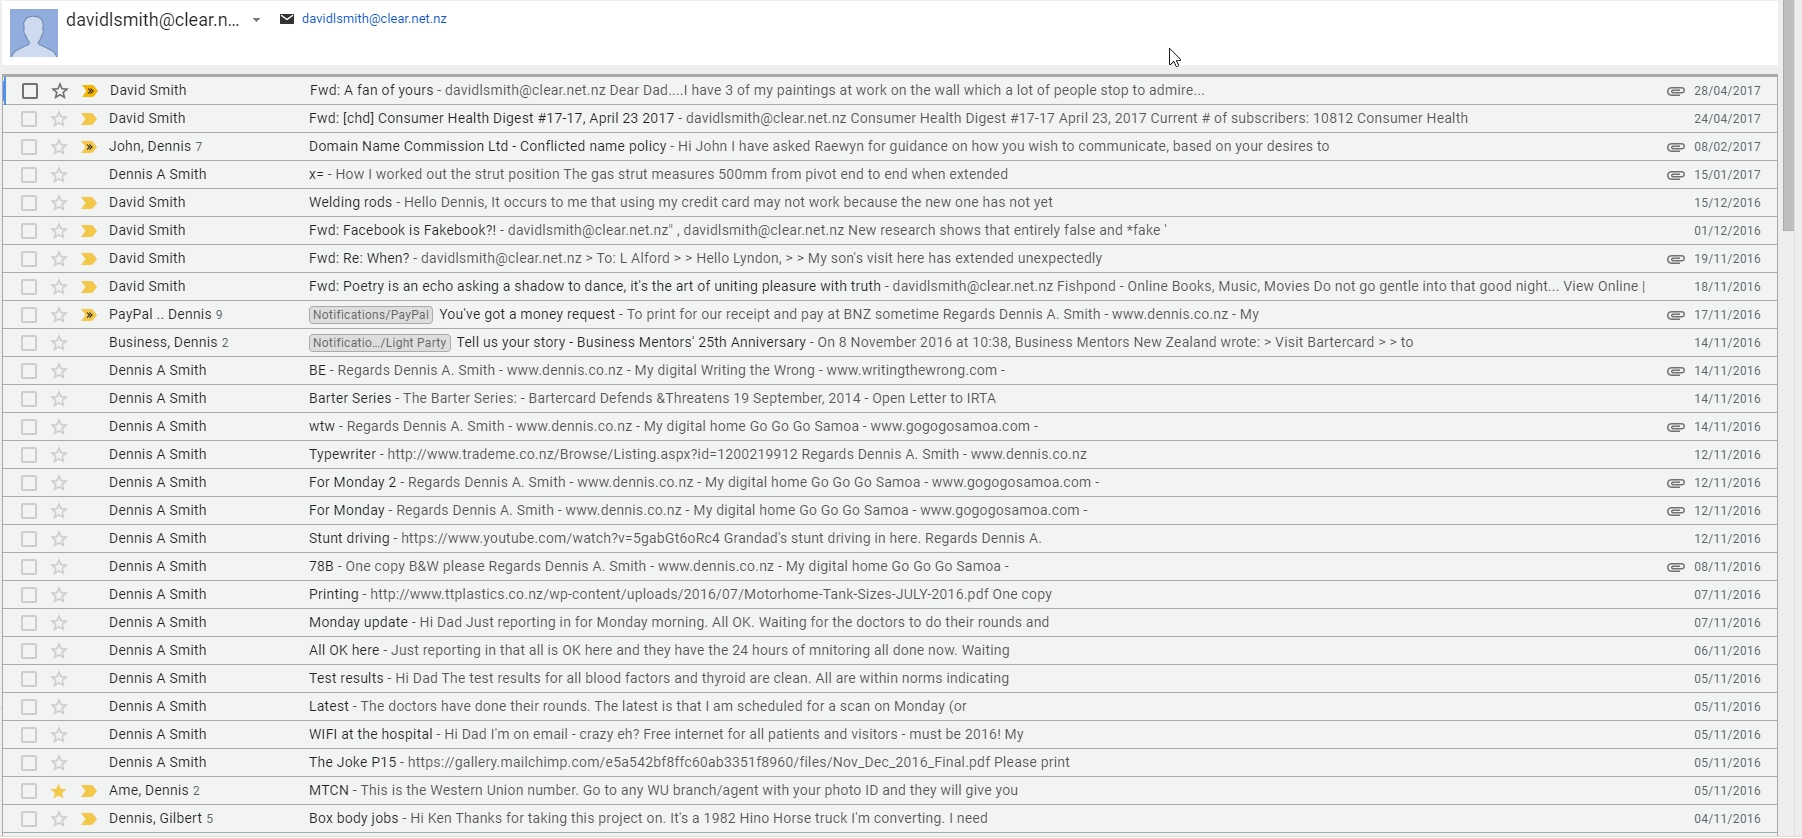Viewport: 1802px width, 838px height.
Task: Click attachment icon on 'BE' email
Action: pos(1676,371)
